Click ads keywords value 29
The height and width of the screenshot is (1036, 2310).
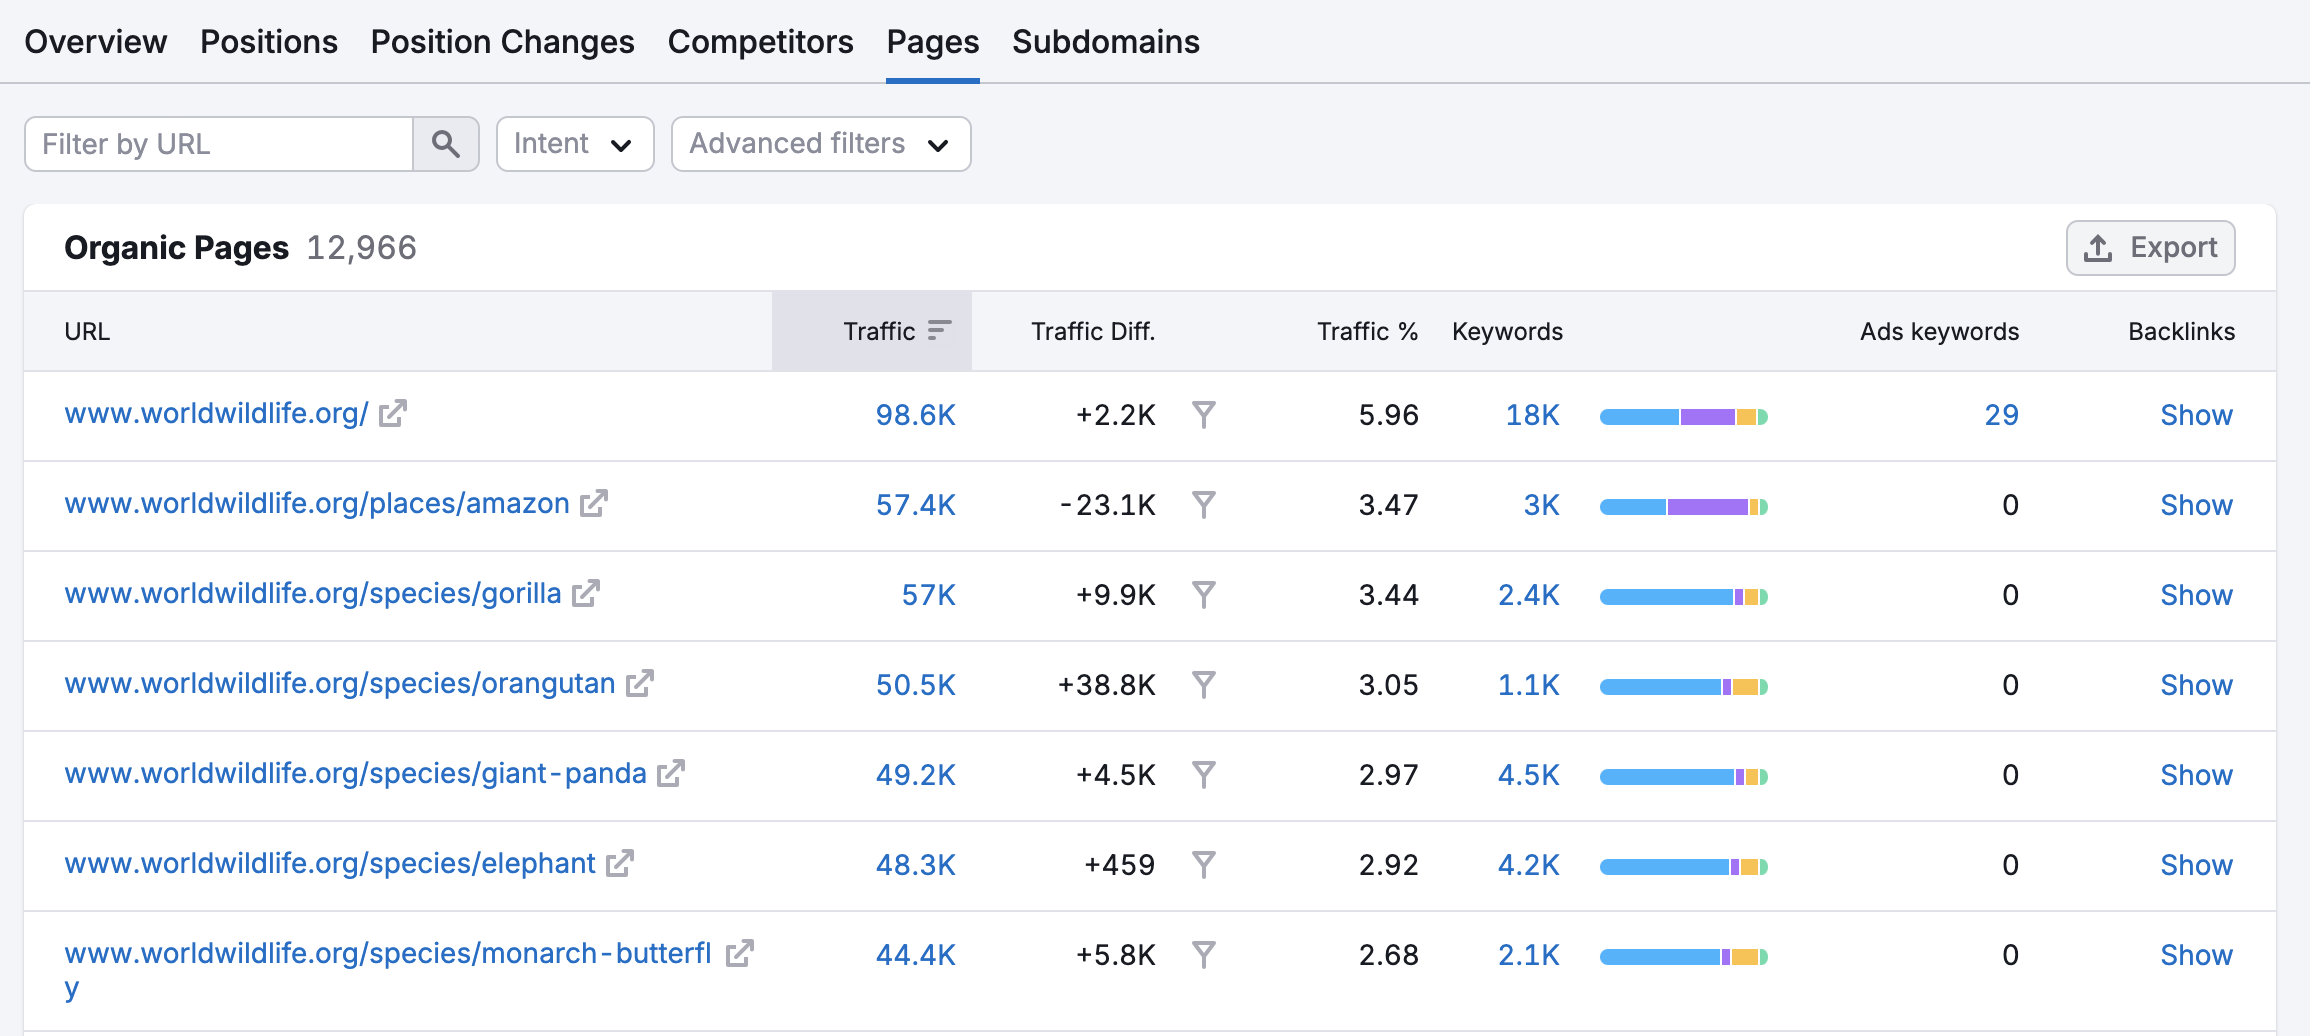pyautogui.click(x=2002, y=415)
